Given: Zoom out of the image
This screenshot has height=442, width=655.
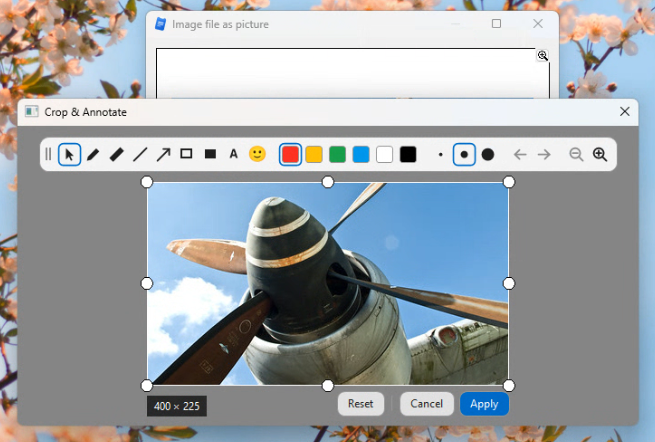Looking at the screenshot, I should pos(576,155).
